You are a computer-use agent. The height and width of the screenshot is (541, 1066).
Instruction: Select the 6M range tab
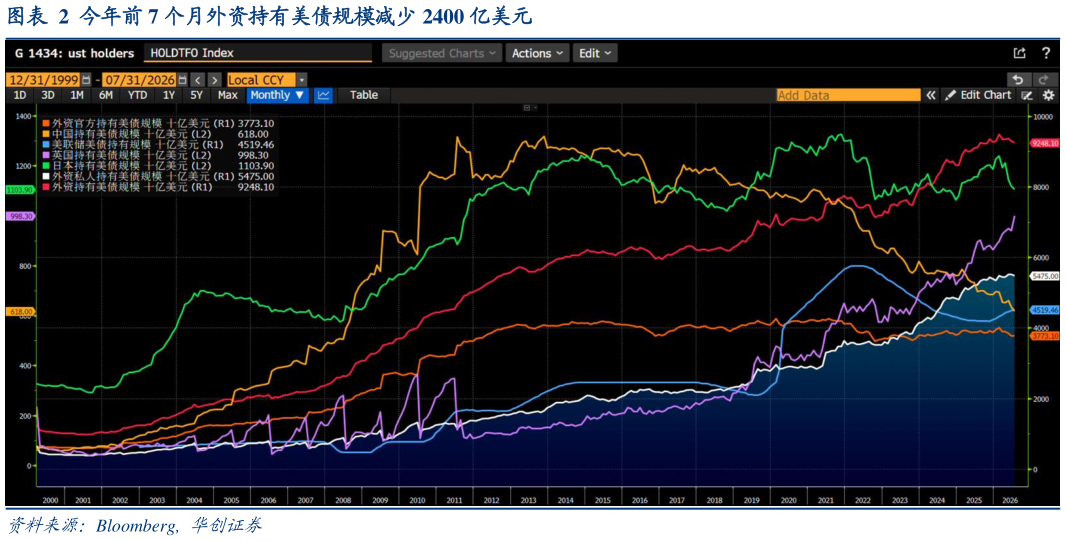(x=105, y=95)
